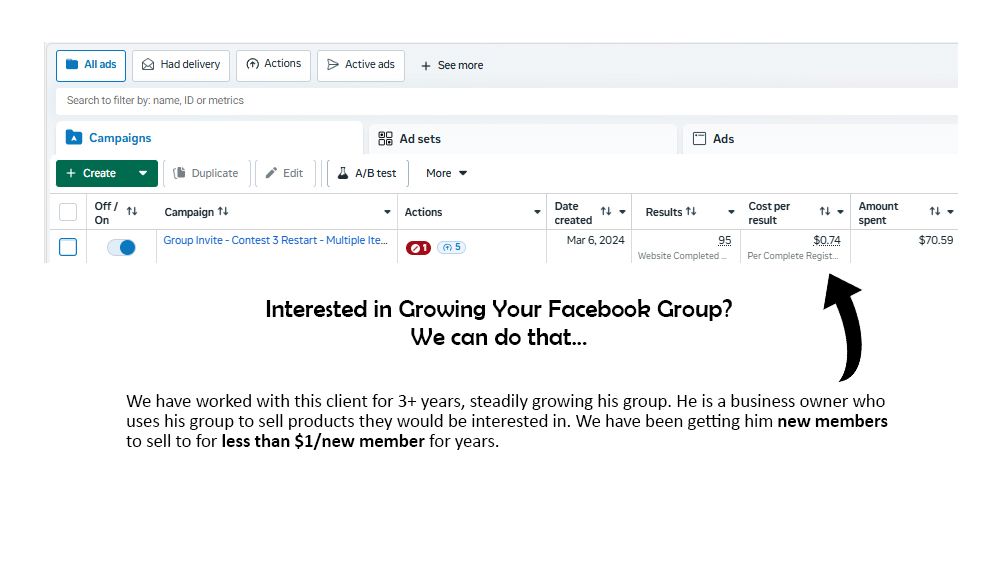
Task: Open the Campaign column dropdown caret
Action: coord(387,212)
